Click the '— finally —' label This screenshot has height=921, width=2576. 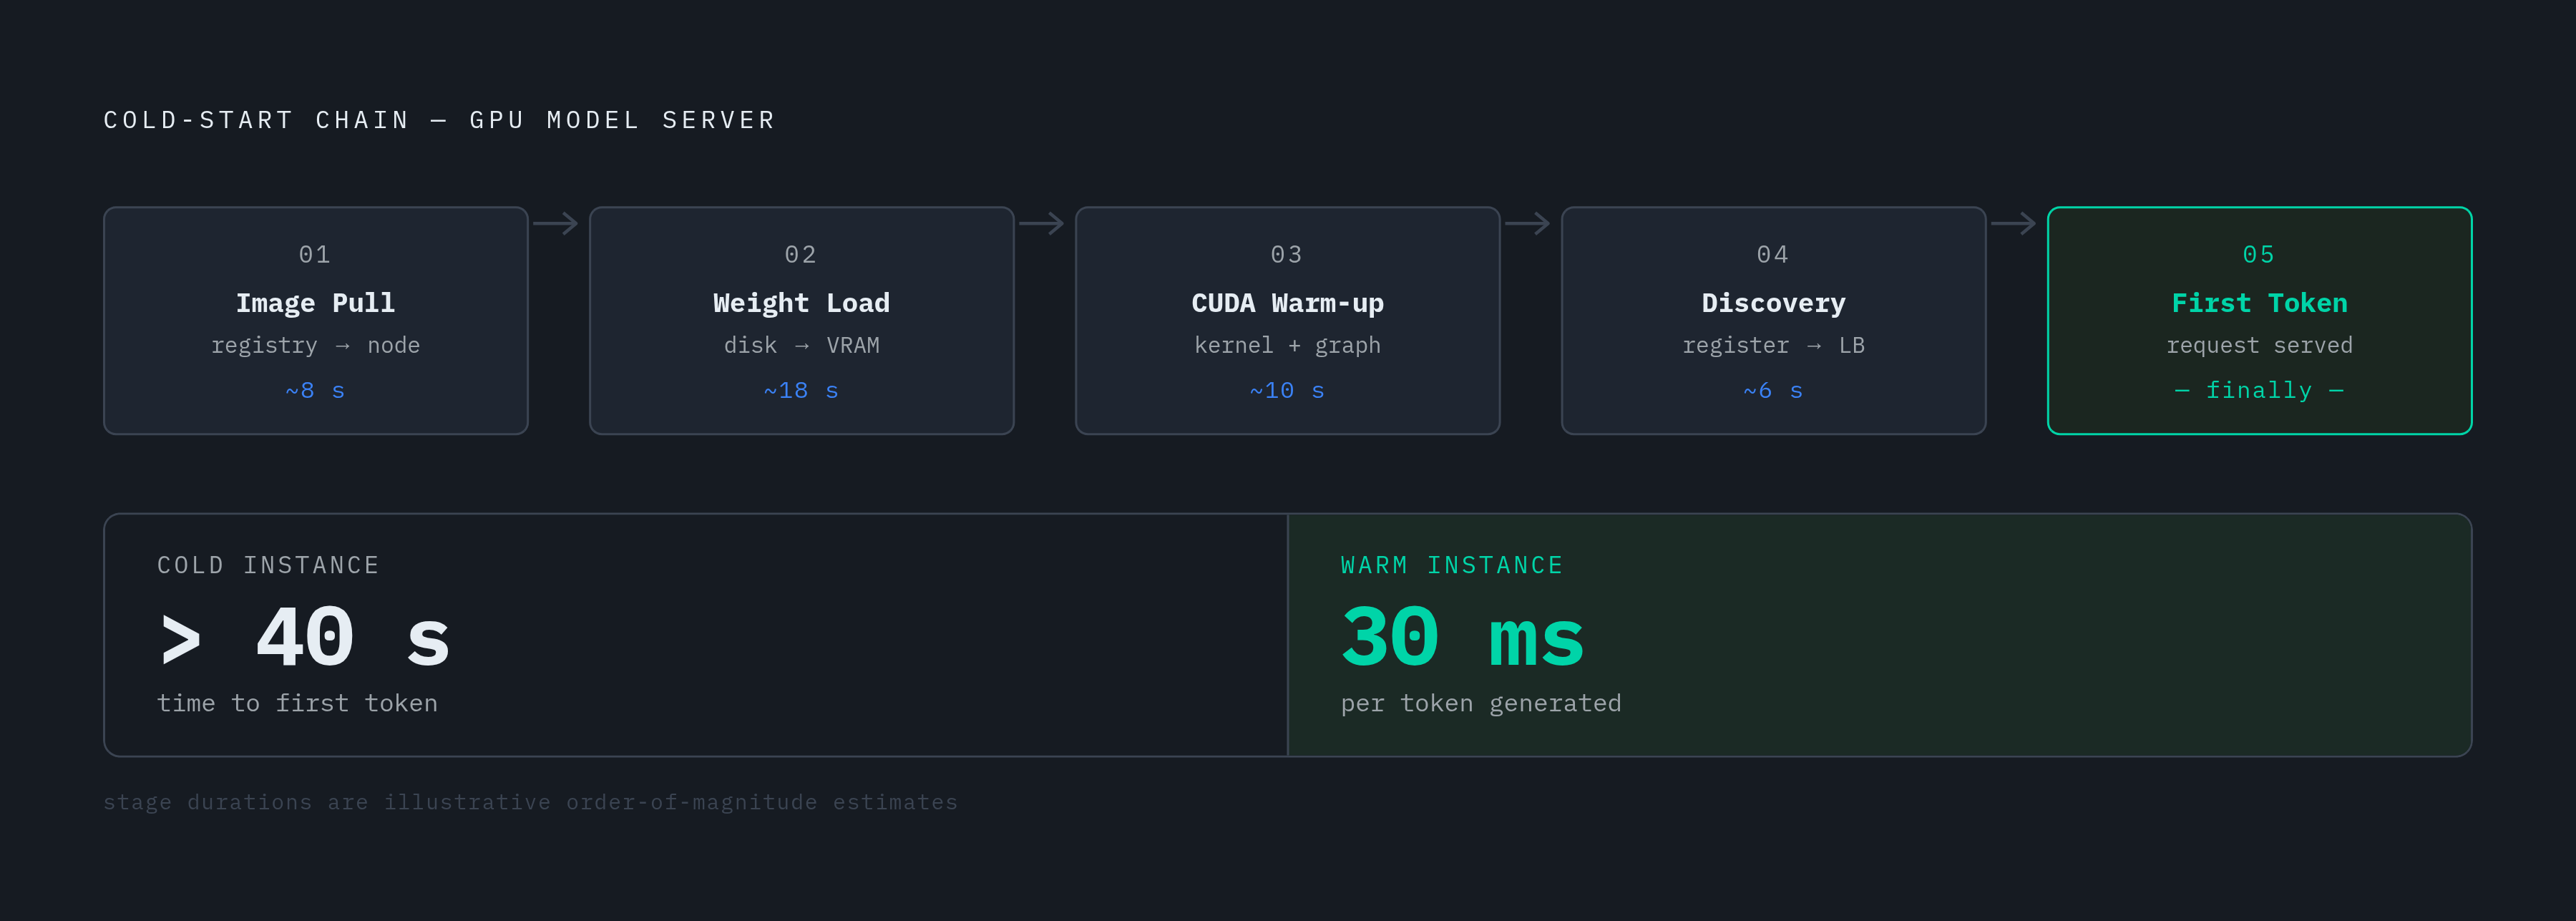point(2259,391)
